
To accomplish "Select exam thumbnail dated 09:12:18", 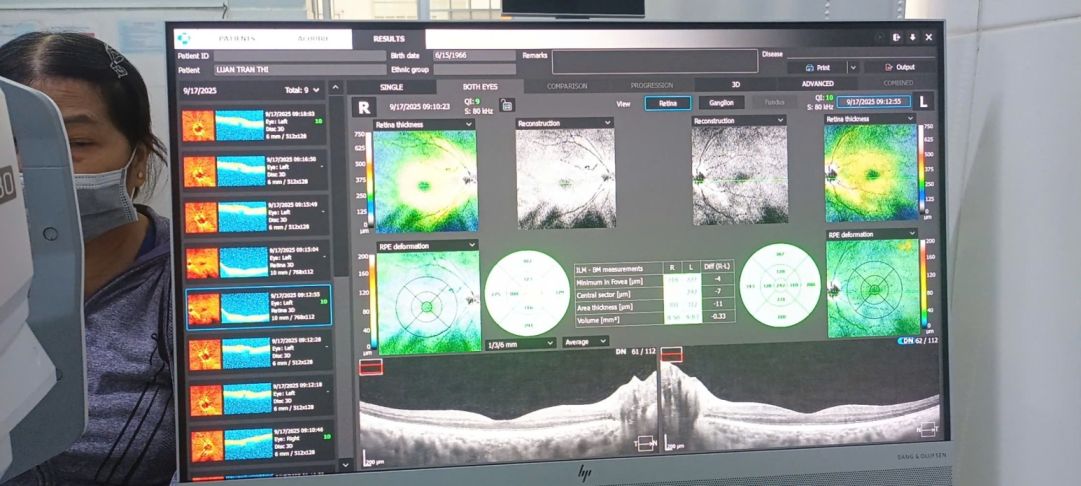I will pyautogui.click(x=263, y=398).
